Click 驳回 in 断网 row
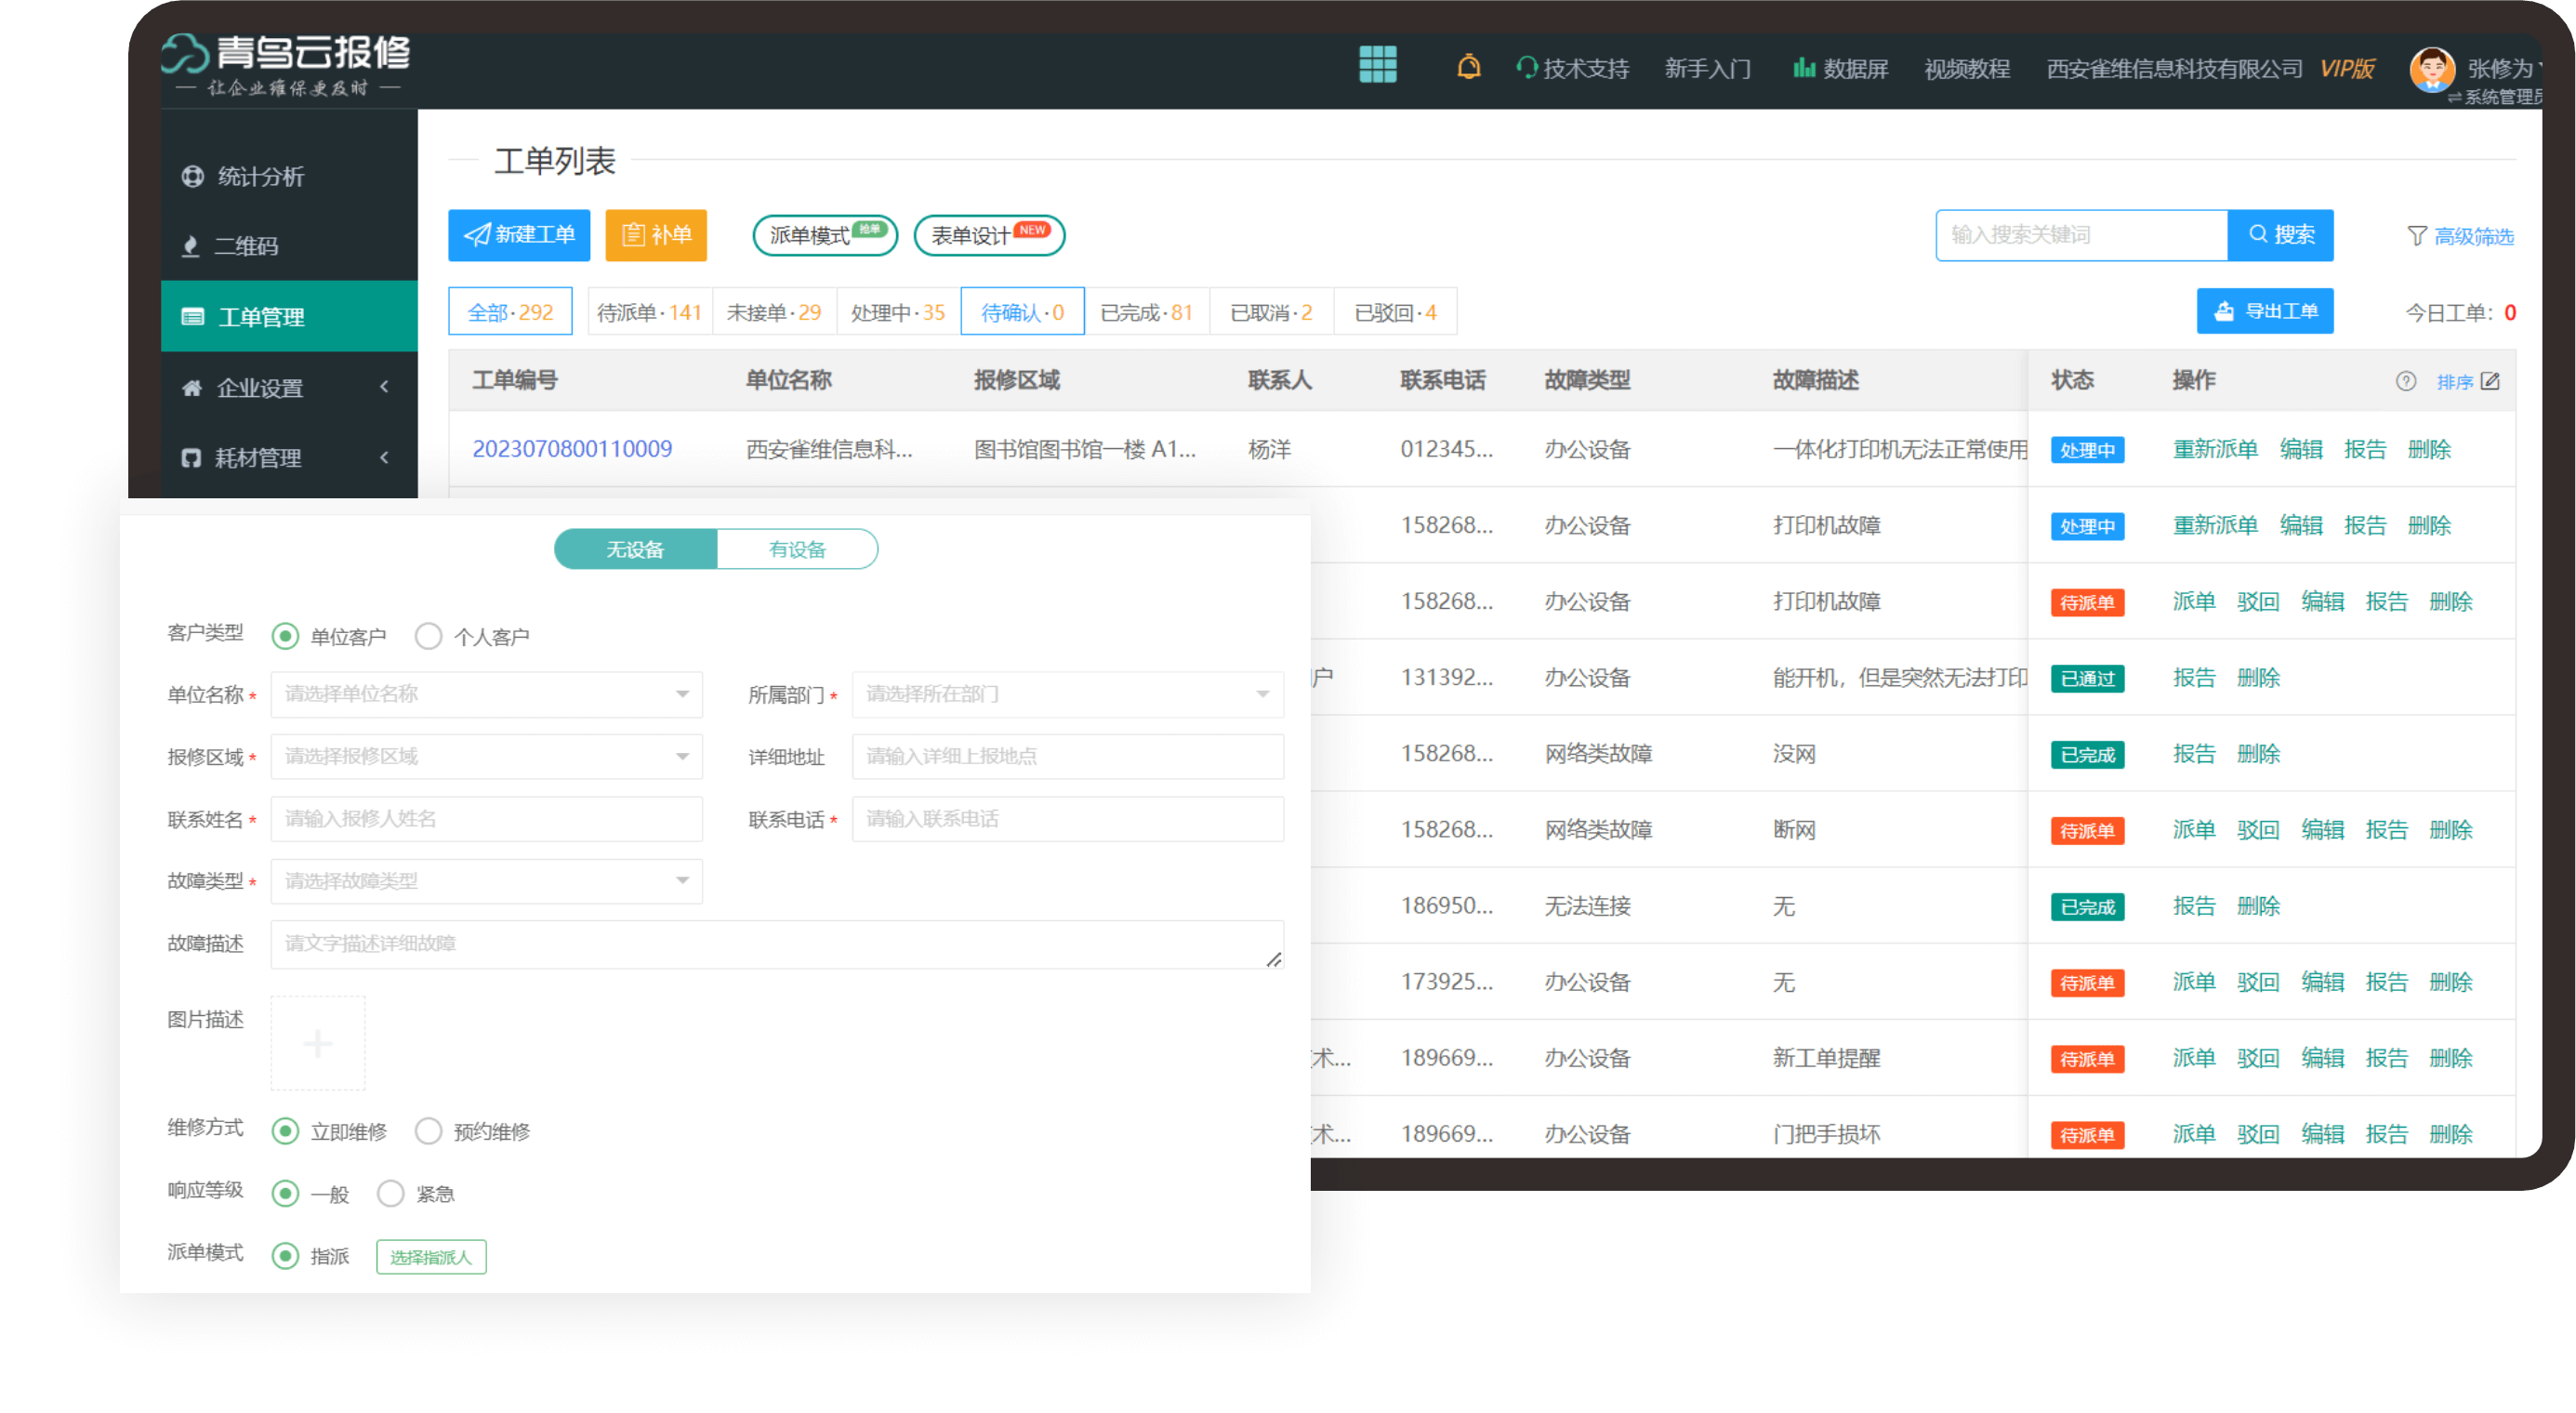 click(x=2258, y=829)
